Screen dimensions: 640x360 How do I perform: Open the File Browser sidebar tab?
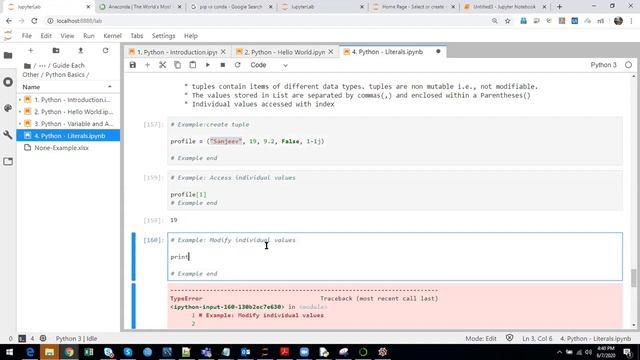8,56
